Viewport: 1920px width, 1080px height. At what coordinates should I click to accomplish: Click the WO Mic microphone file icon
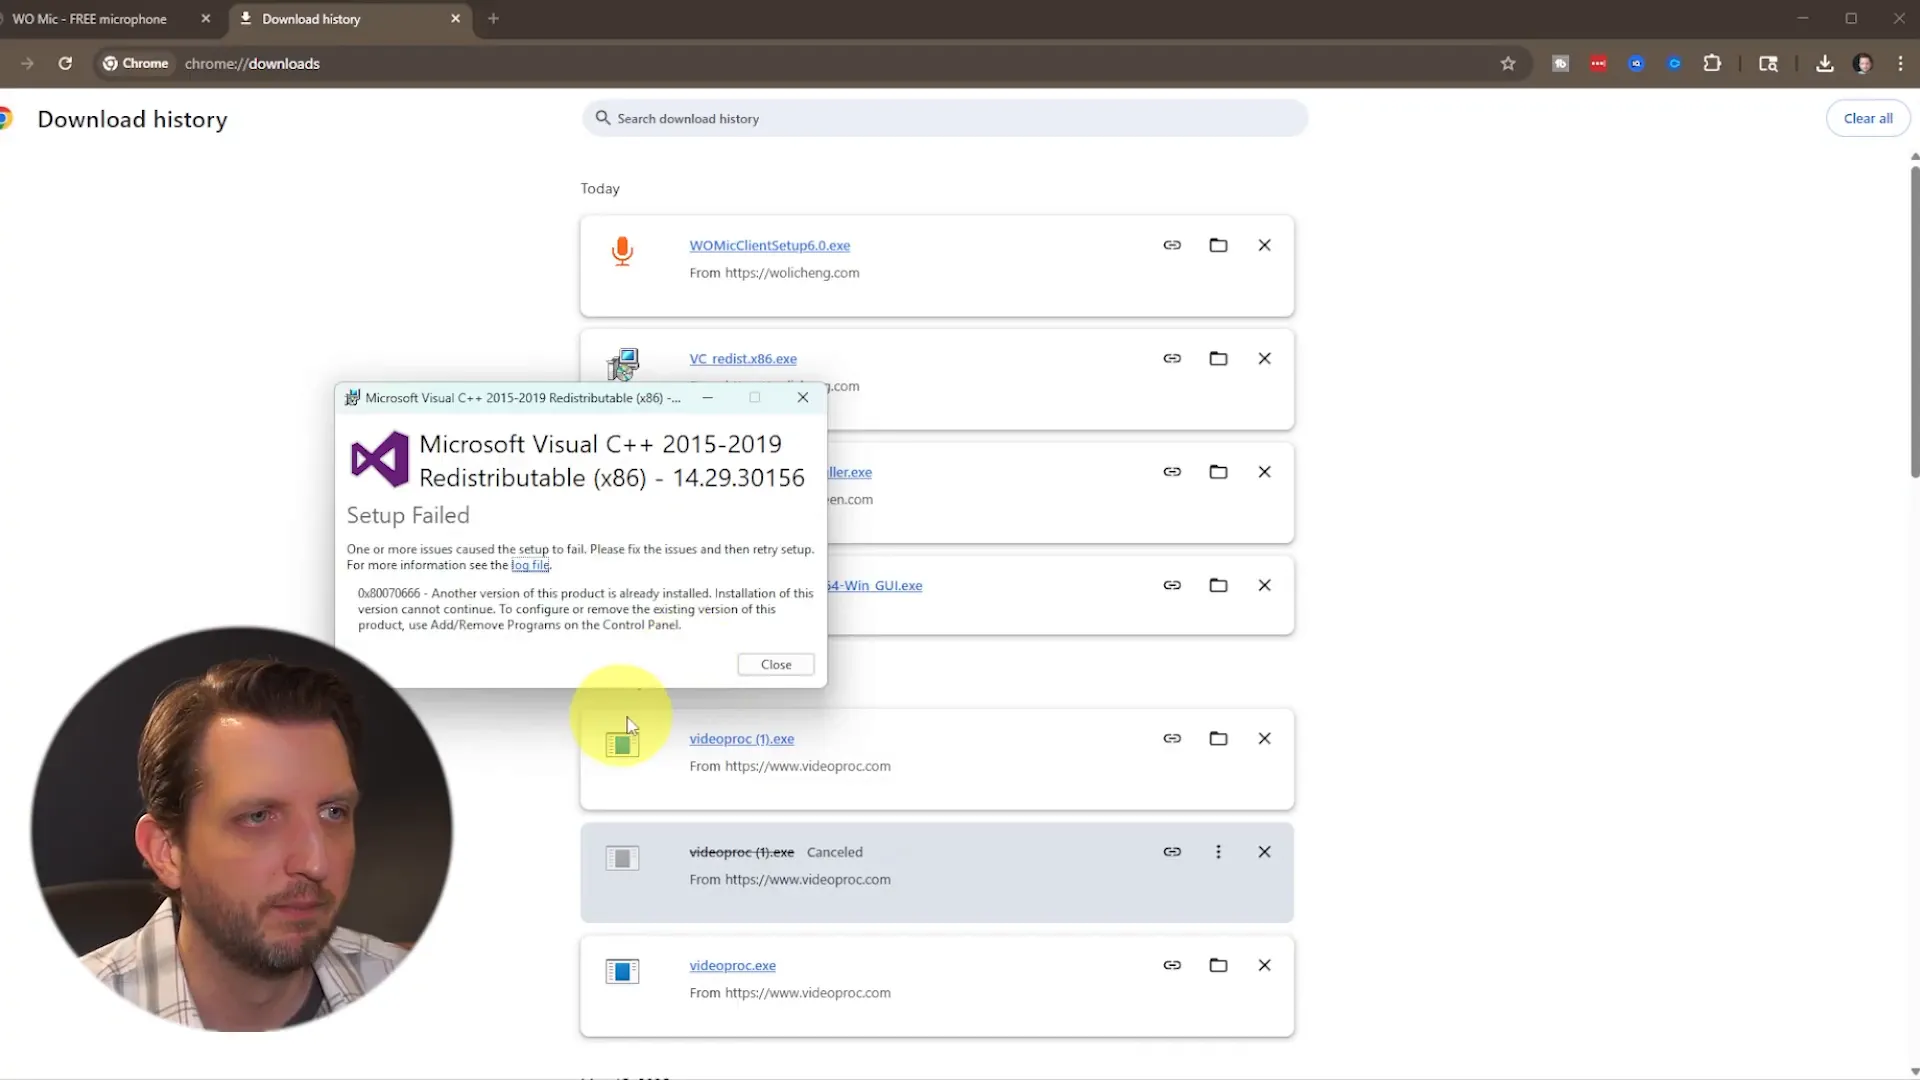point(622,251)
